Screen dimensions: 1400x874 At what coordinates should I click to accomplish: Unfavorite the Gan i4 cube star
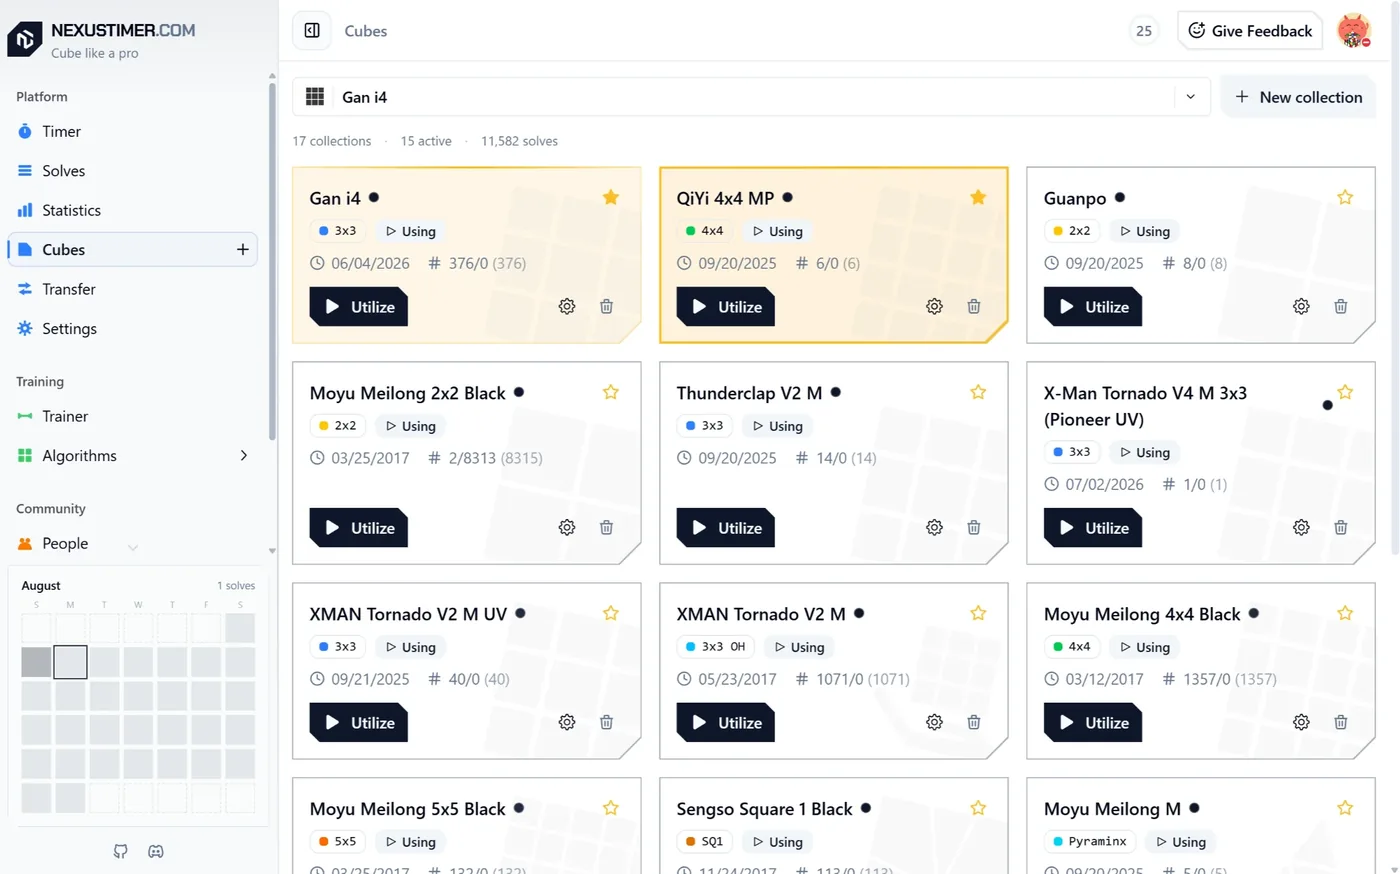611,198
